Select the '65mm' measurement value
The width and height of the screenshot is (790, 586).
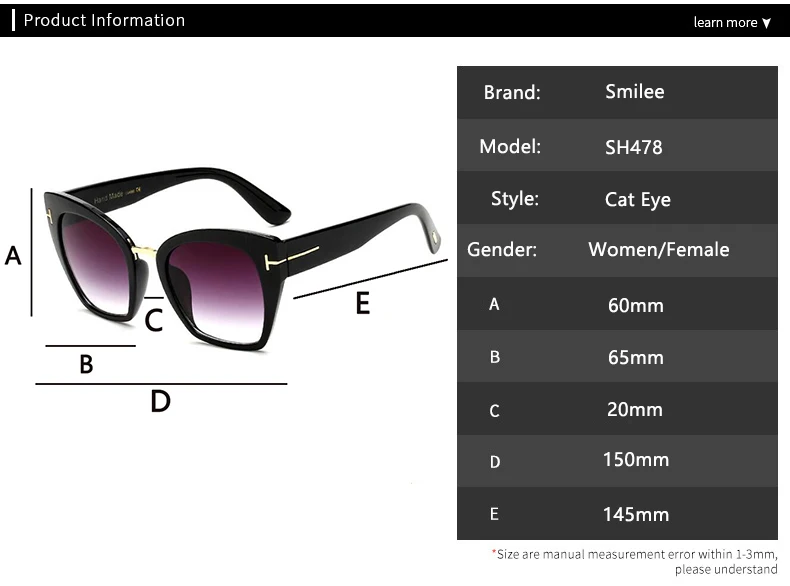pos(635,358)
